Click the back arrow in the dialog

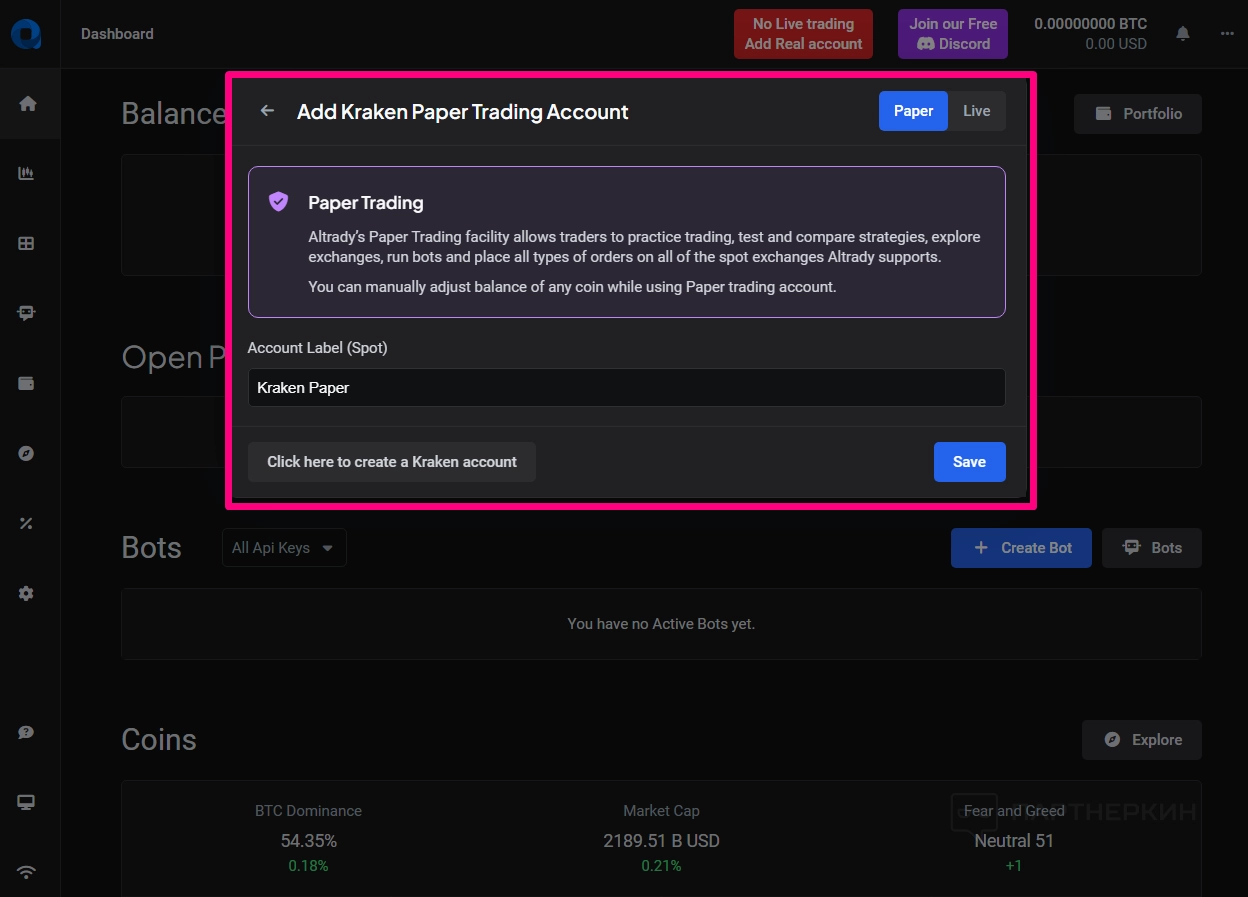pos(267,111)
